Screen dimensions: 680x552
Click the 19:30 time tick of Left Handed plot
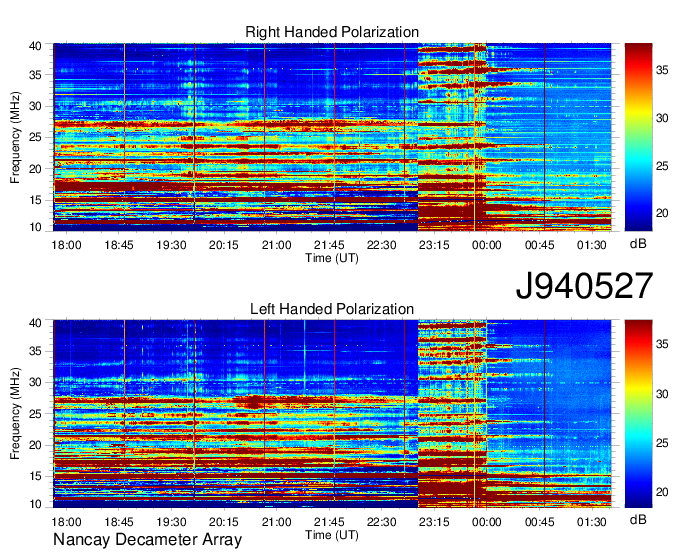tap(171, 522)
